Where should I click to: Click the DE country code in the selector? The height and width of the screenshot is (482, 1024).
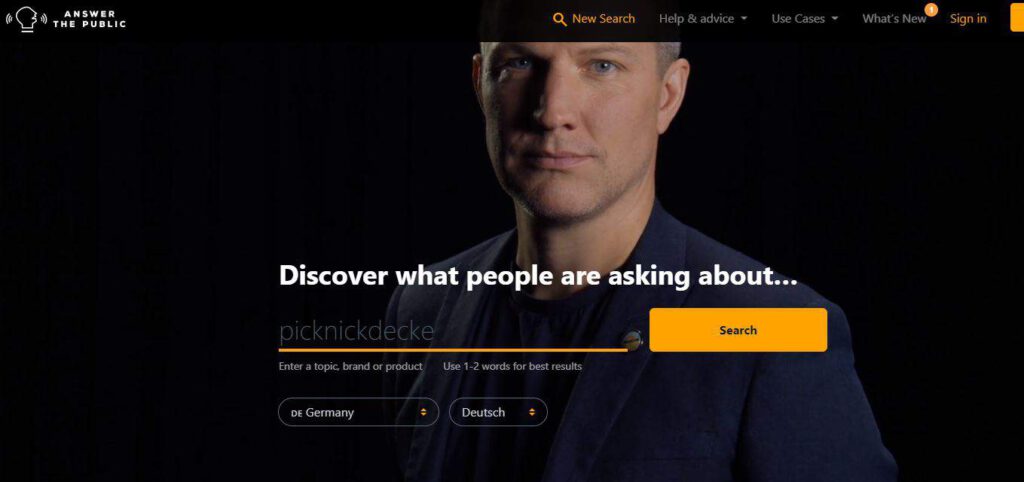296,413
